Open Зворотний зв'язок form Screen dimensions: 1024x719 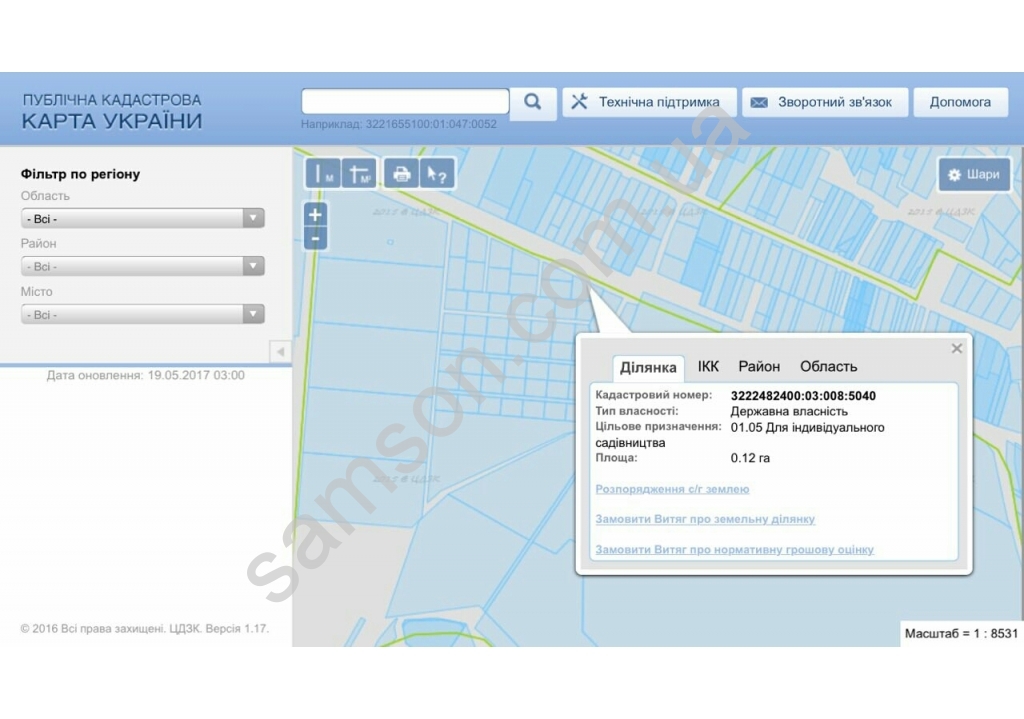click(x=825, y=102)
